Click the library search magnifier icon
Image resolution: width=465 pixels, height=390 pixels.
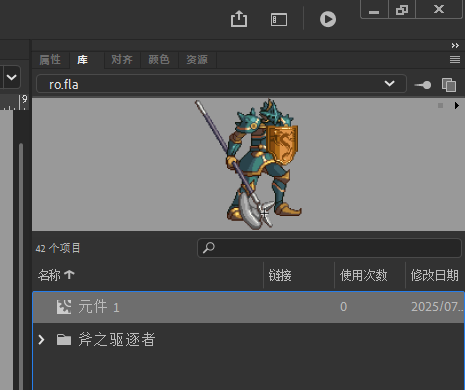pyautogui.click(x=209, y=247)
